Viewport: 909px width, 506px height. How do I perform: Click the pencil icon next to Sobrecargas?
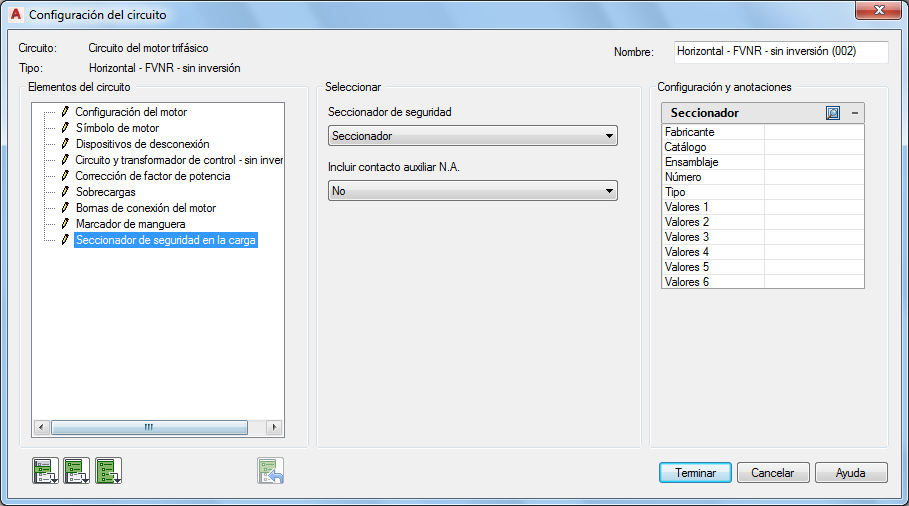click(65, 192)
